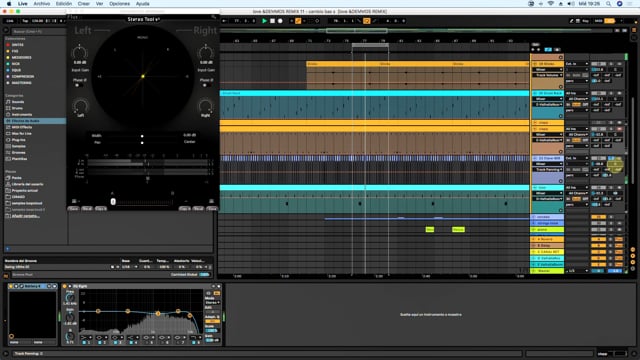Click the Record button in transport
This screenshot has height=360, width=640.
coord(280,21)
